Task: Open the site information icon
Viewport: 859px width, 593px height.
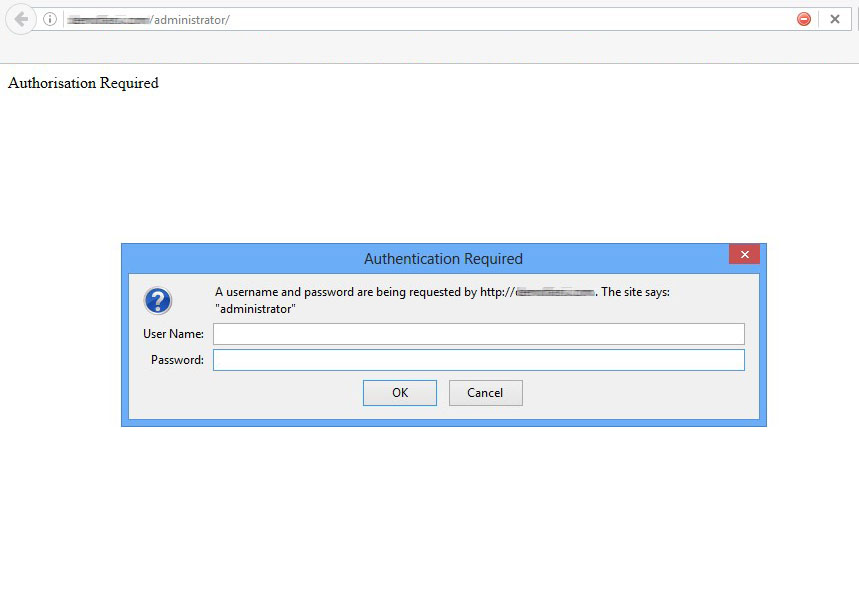Action: point(50,19)
